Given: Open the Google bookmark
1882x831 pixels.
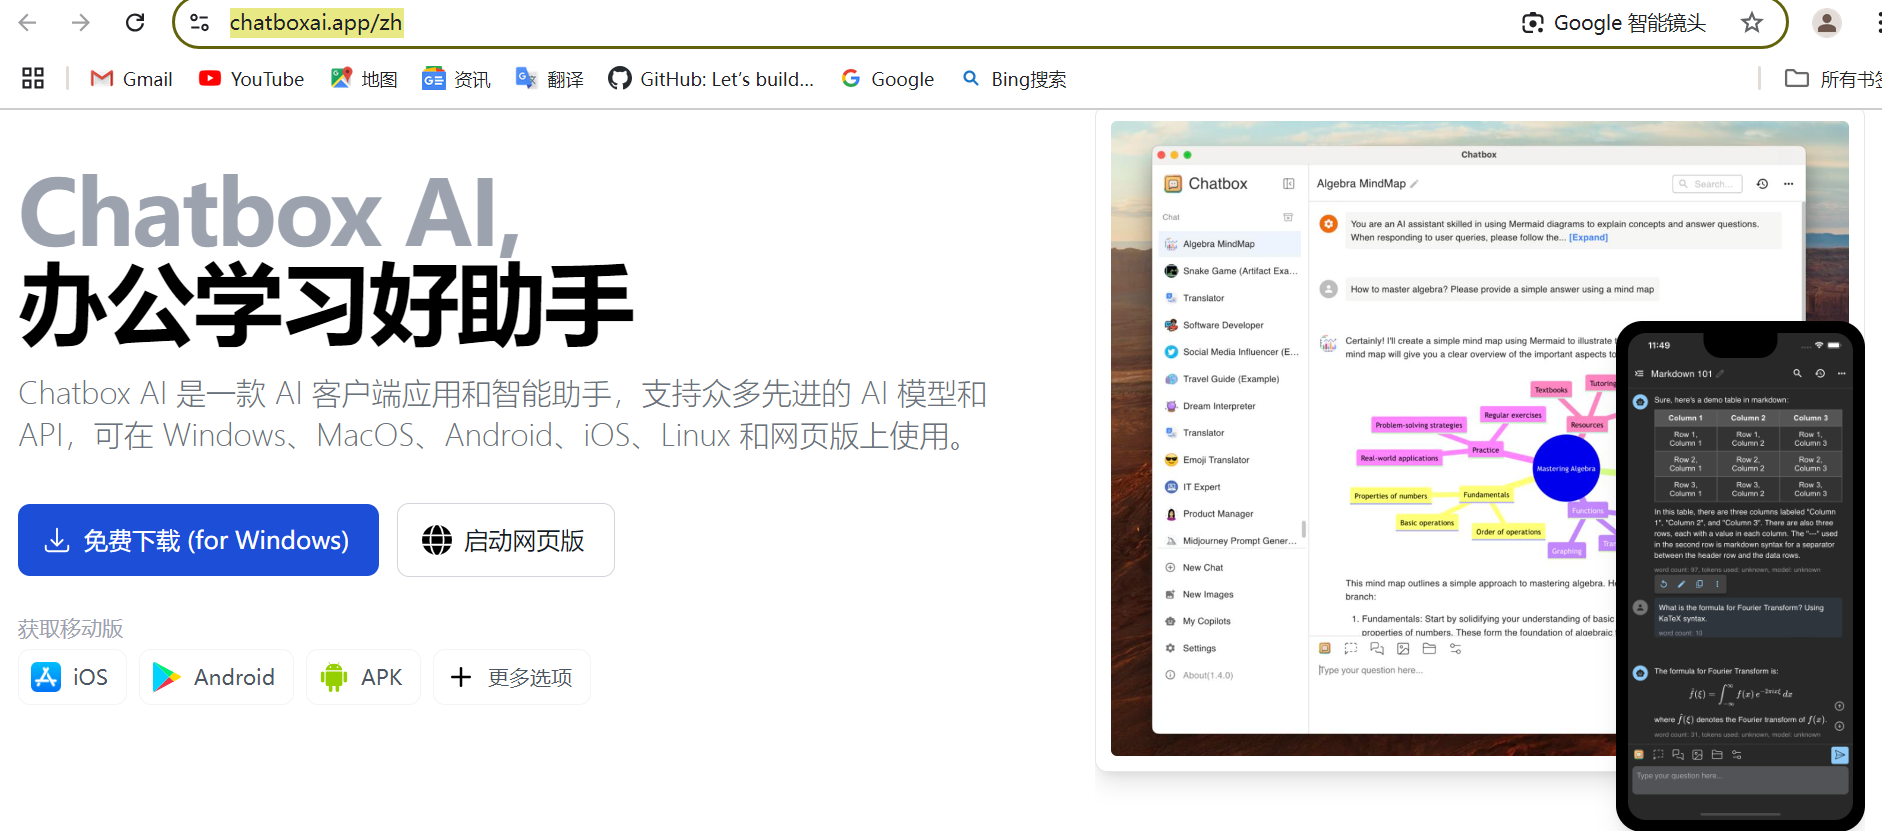Looking at the screenshot, I should pos(888,79).
